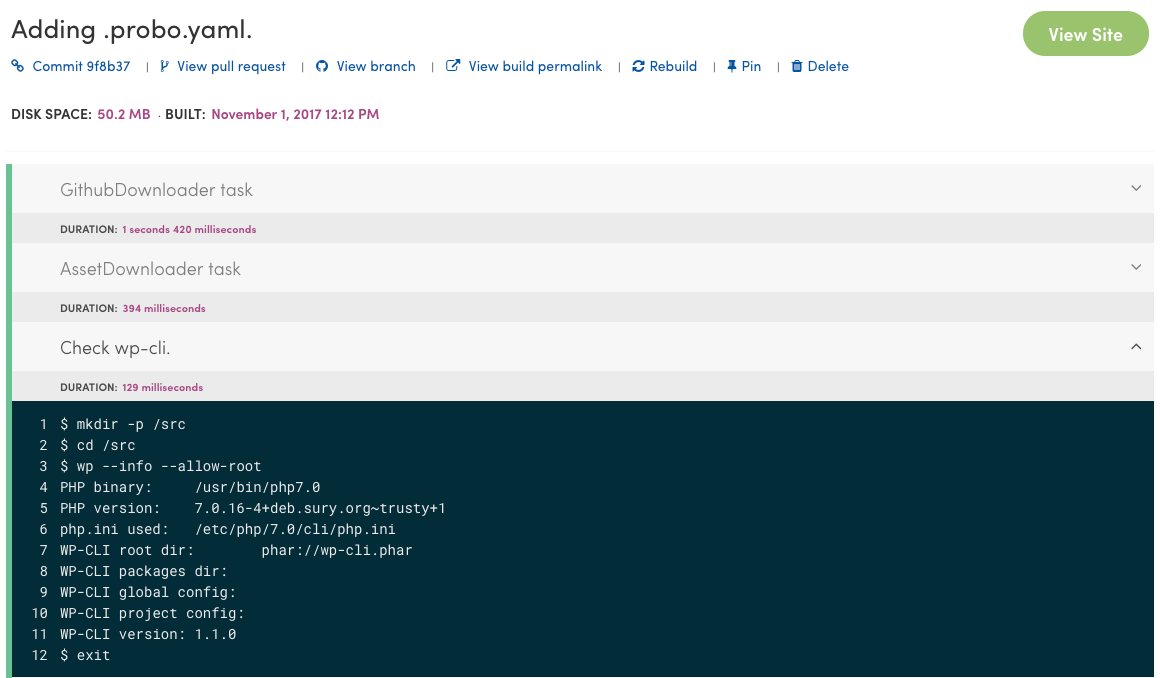Click the Pin link text
The width and height of the screenshot is (1160, 678).
[x=750, y=66]
